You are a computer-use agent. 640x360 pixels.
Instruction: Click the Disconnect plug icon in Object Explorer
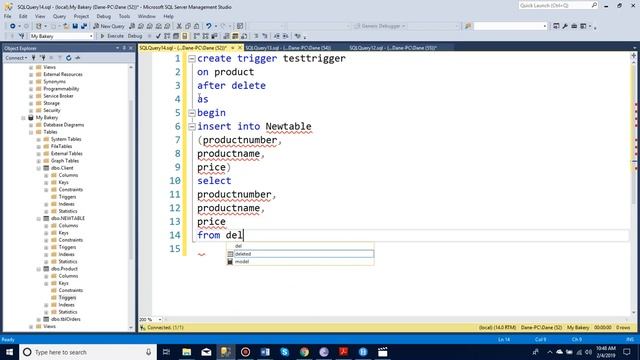tap(42, 58)
